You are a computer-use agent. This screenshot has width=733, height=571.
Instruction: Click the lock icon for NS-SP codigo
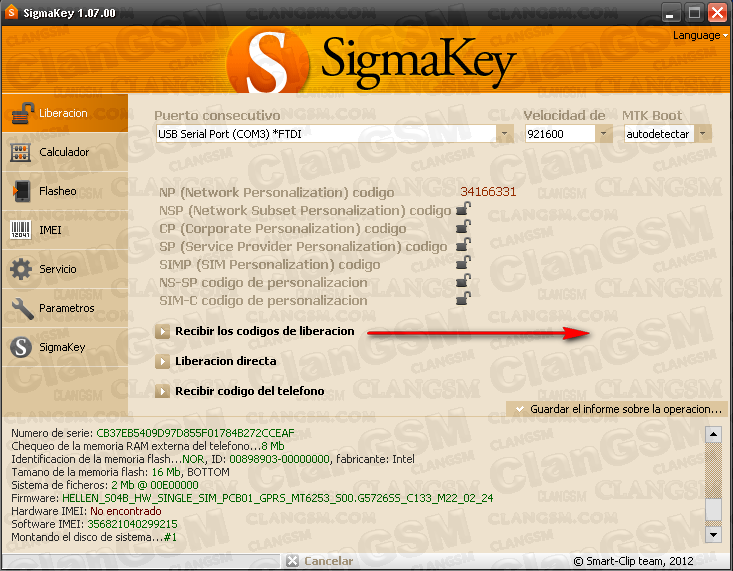coord(463,281)
